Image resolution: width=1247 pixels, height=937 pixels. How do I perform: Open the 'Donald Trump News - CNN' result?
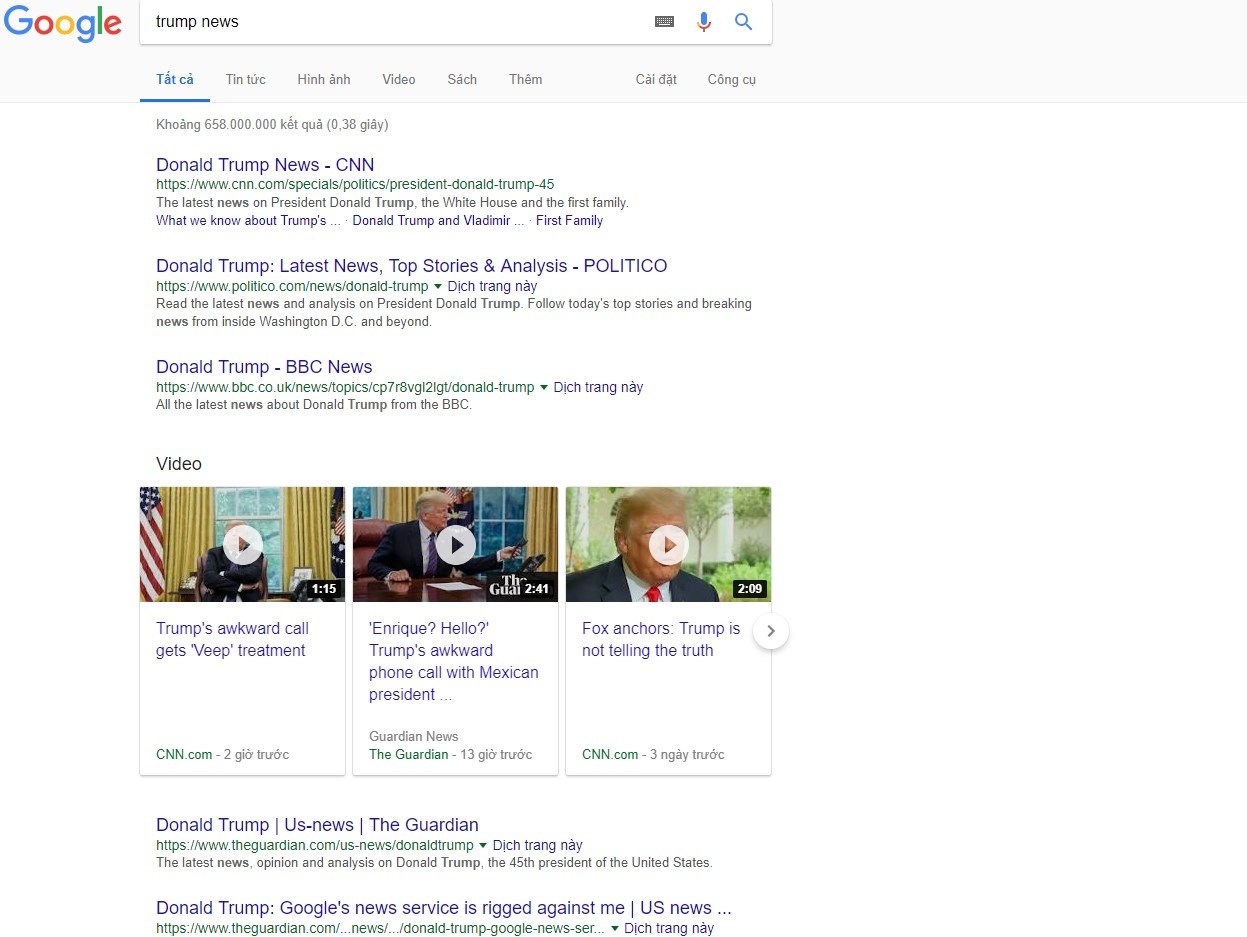coord(264,164)
